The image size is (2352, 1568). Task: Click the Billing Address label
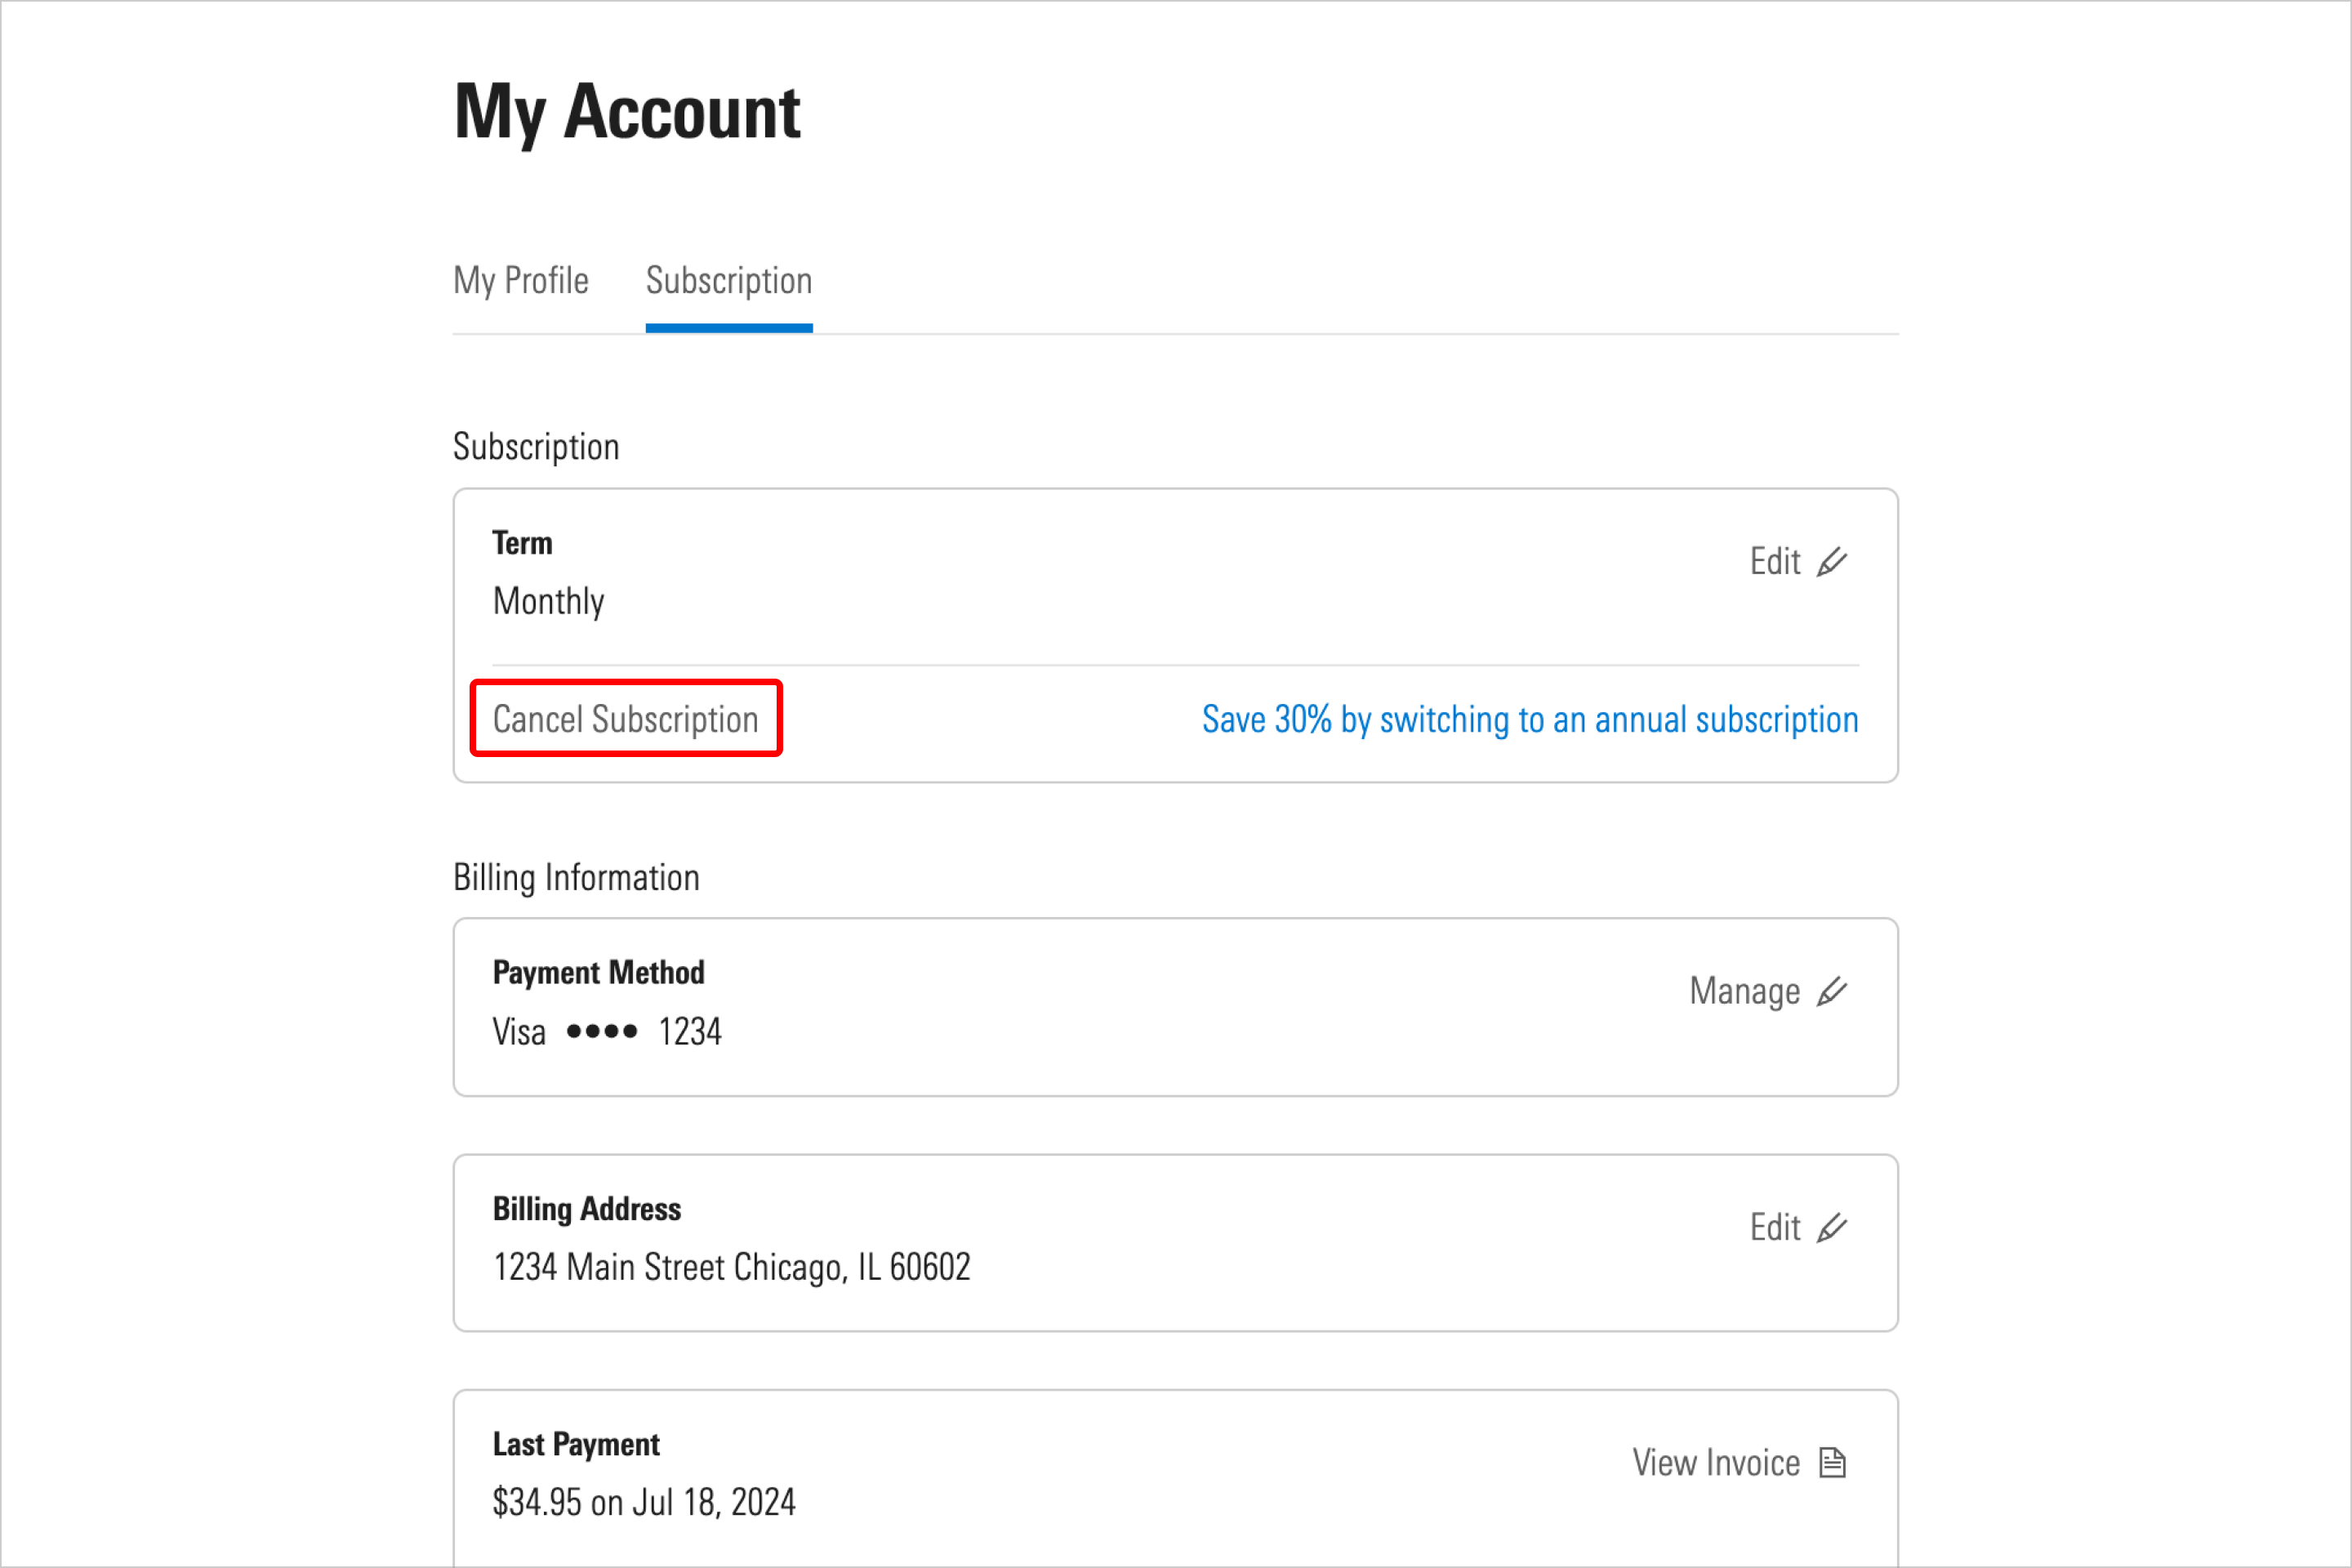587,1210
